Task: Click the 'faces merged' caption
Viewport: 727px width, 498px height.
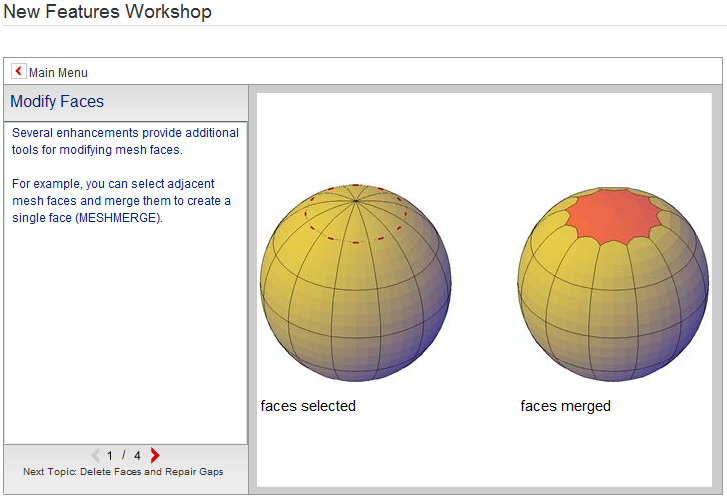Action: (565, 406)
